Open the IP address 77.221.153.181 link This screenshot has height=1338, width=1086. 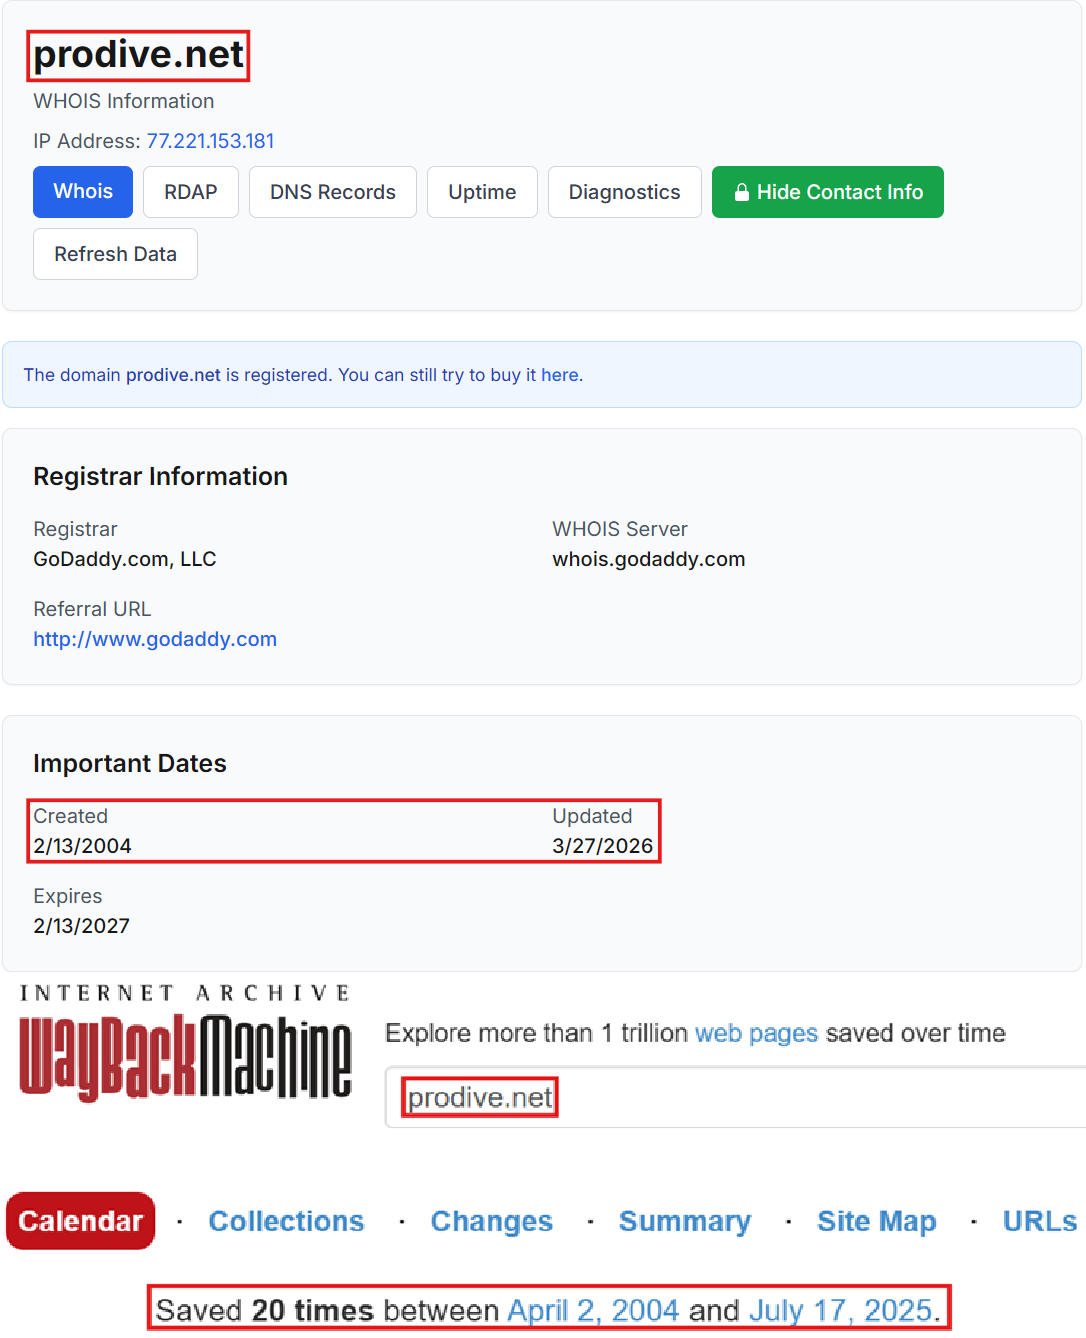point(210,141)
